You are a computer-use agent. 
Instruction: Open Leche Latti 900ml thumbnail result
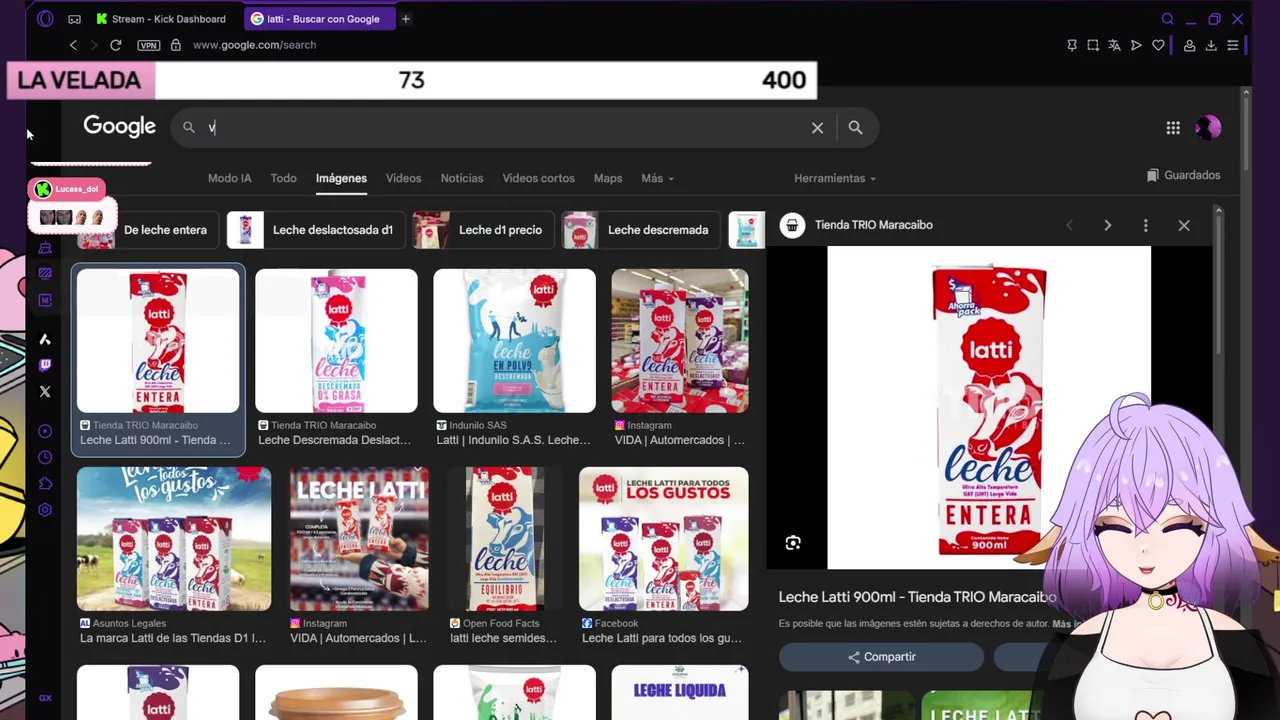pos(158,341)
